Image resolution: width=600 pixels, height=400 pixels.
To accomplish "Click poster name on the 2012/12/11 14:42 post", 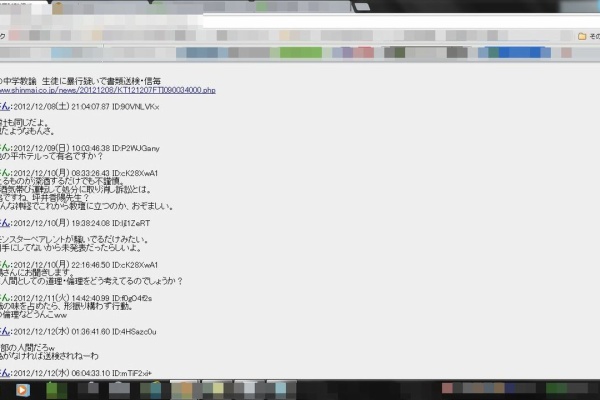I will click(x=4, y=297).
